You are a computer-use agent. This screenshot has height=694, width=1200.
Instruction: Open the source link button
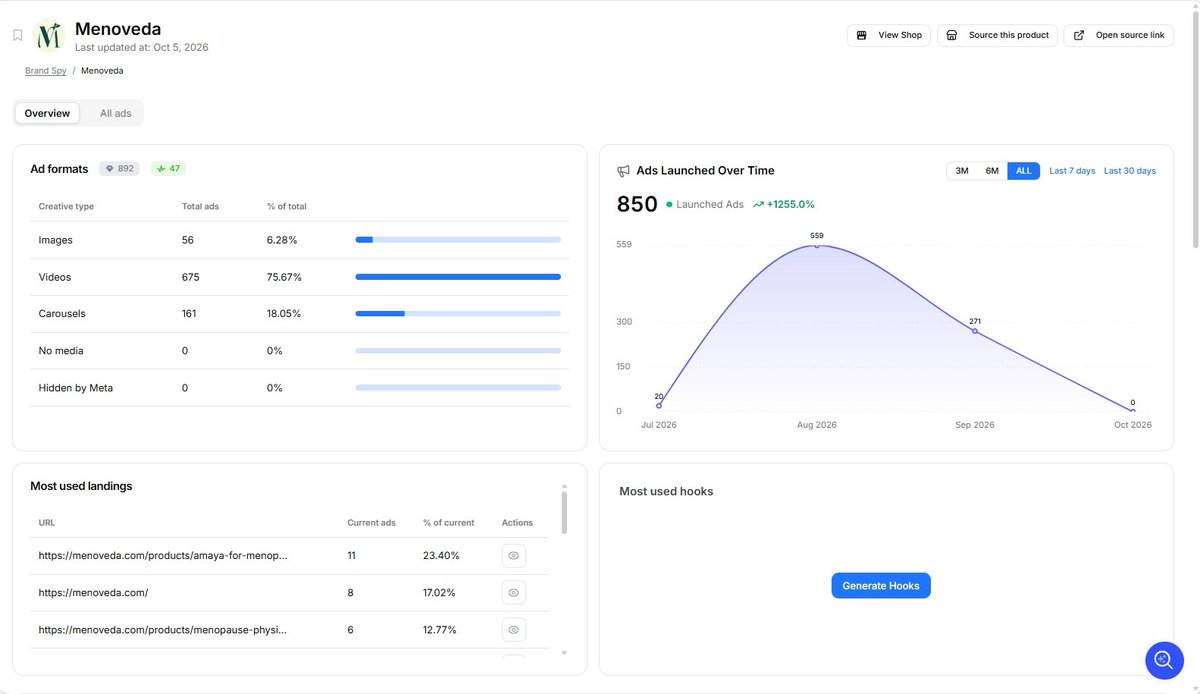pyautogui.click(x=1119, y=35)
